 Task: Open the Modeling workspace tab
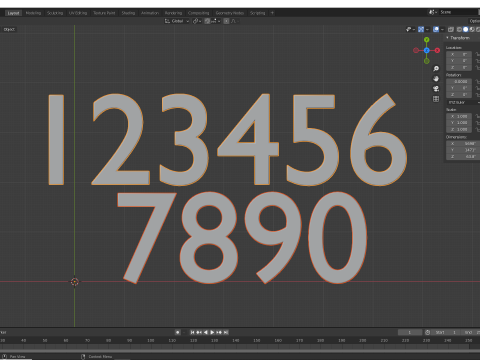(33, 13)
